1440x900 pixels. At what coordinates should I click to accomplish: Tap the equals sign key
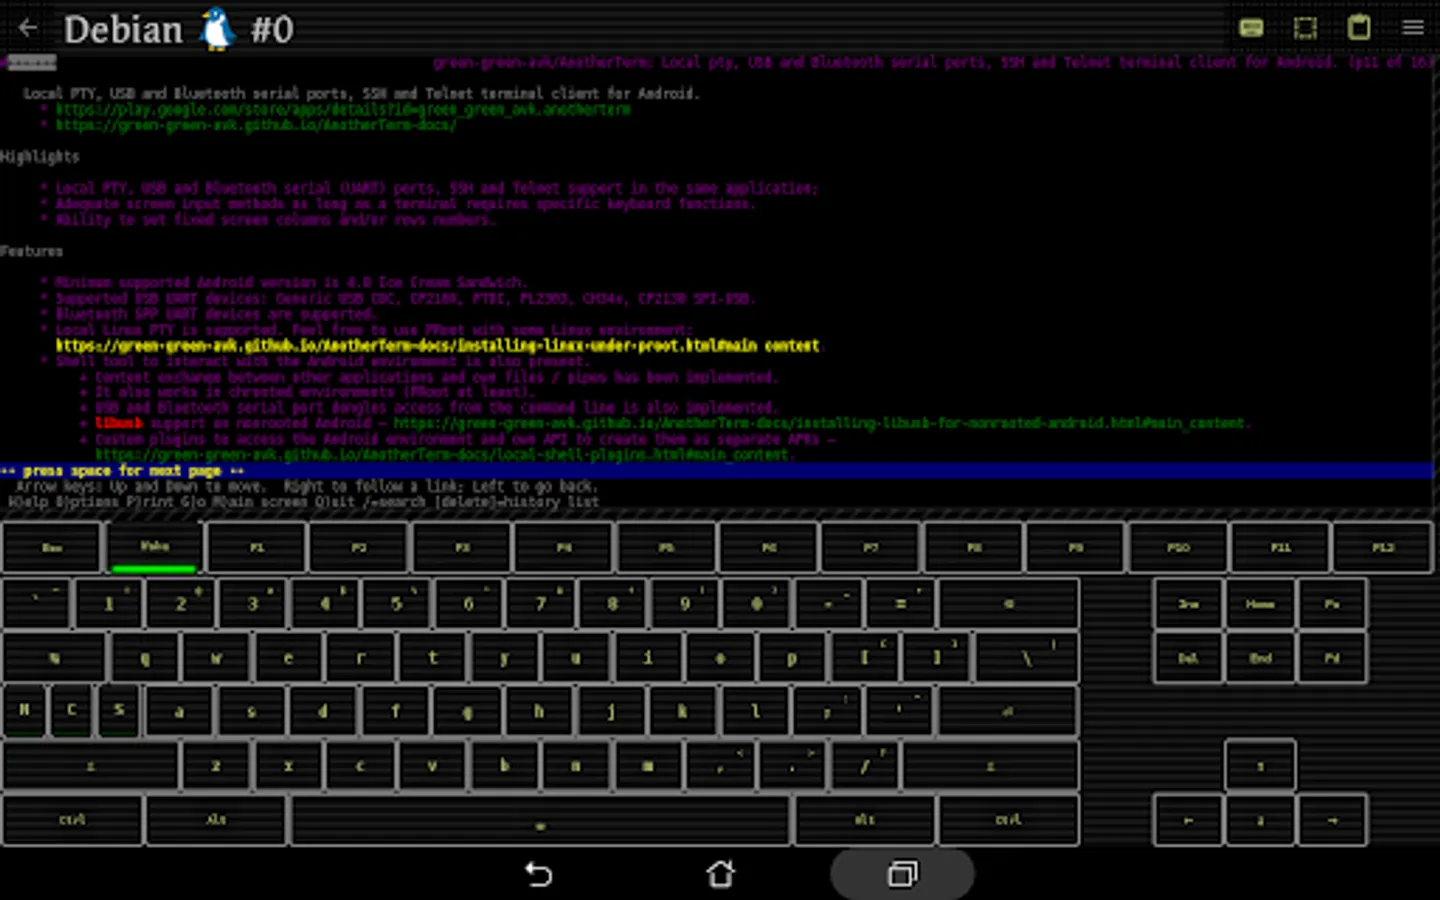pyautogui.click(x=901, y=603)
